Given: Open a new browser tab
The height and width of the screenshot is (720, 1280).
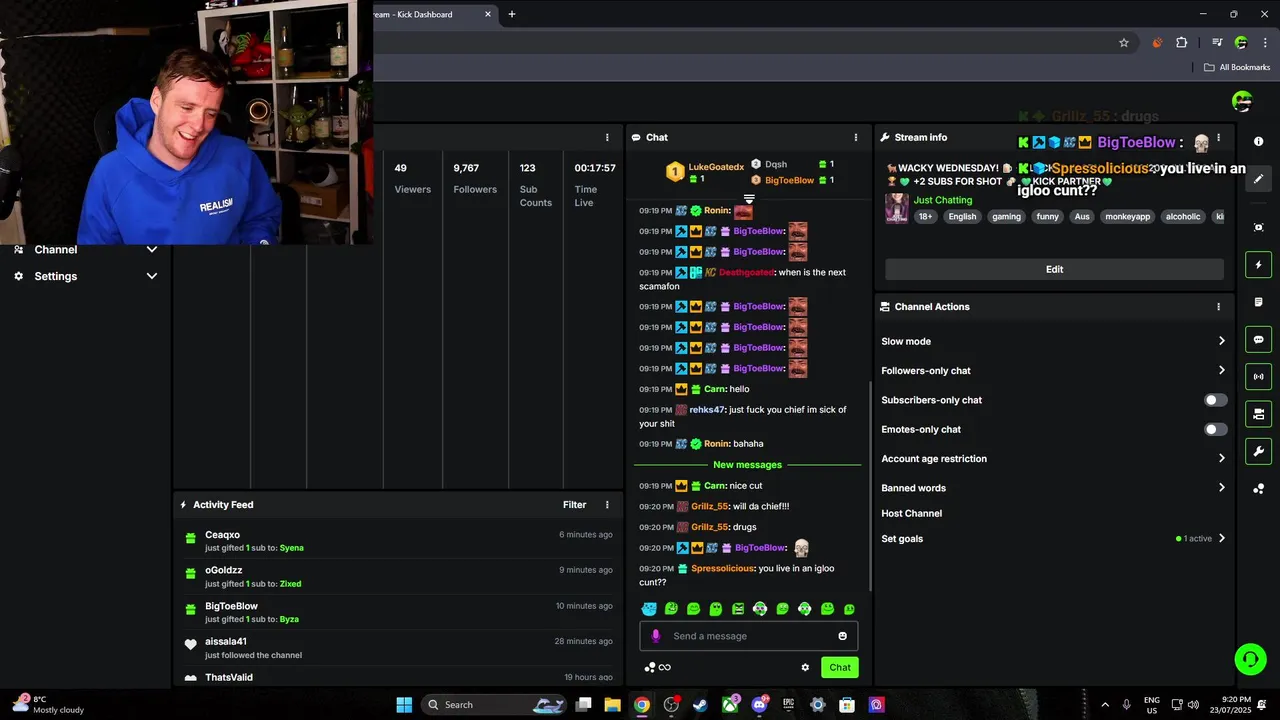Looking at the screenshot, I should click(512, 14).
